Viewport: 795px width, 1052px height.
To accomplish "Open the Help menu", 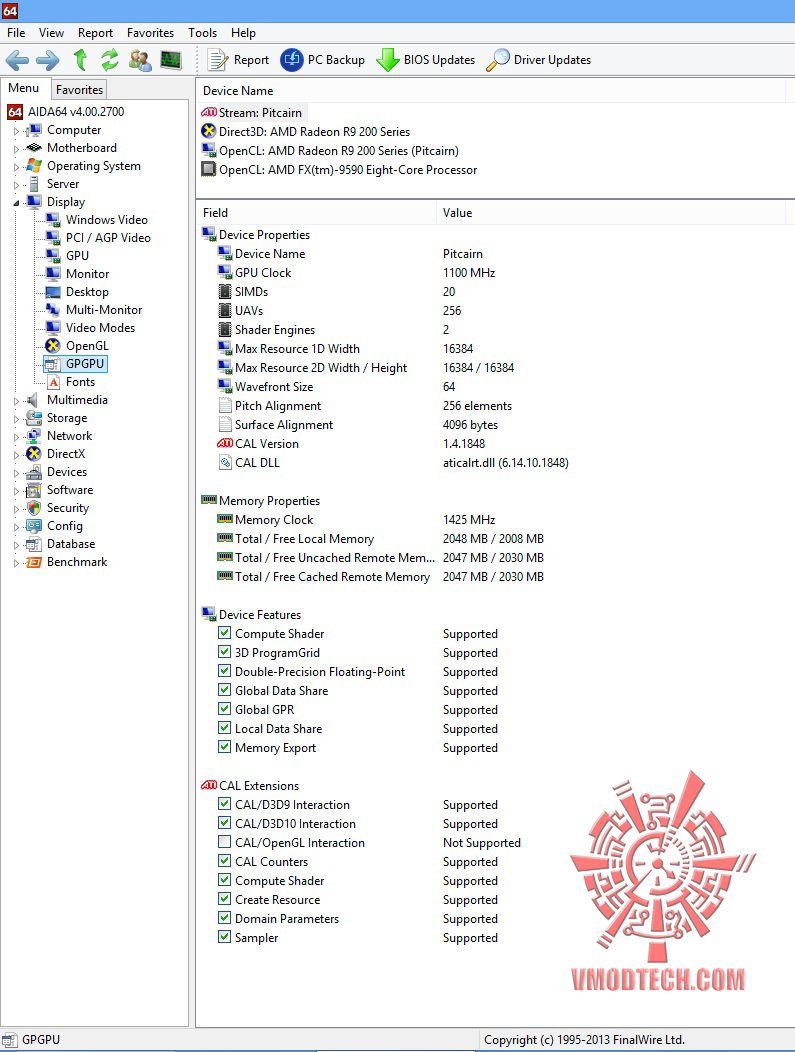I will 243,33.
